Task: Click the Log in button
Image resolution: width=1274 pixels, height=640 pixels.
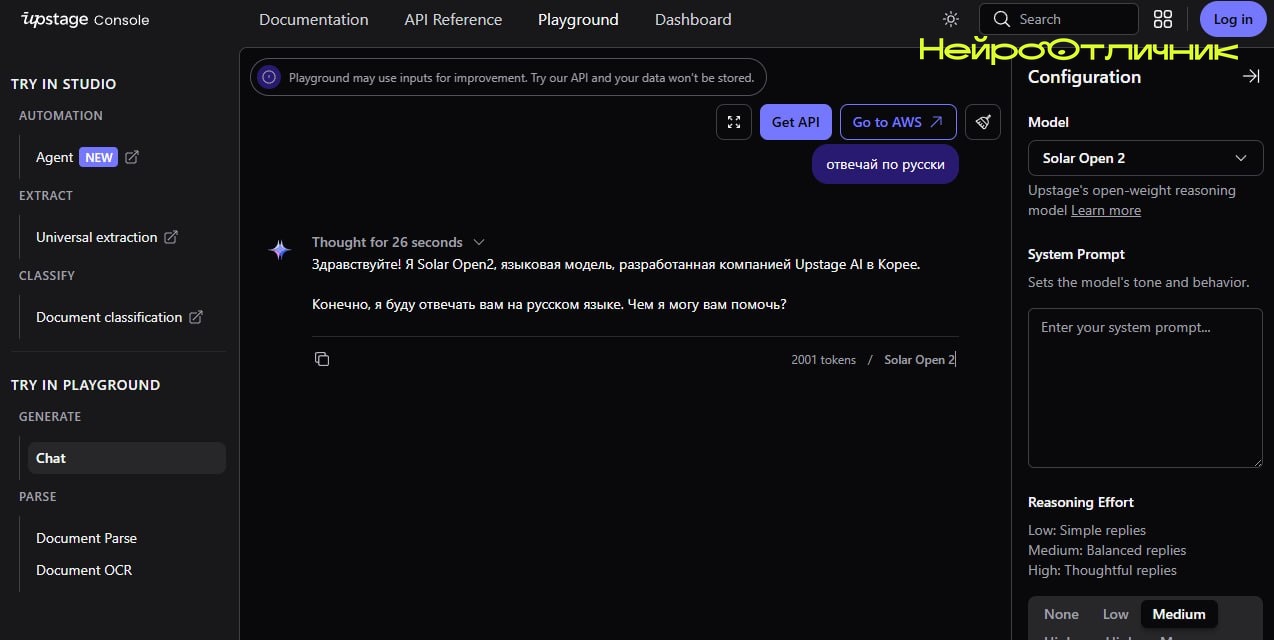Action: tap(1232, 19)
